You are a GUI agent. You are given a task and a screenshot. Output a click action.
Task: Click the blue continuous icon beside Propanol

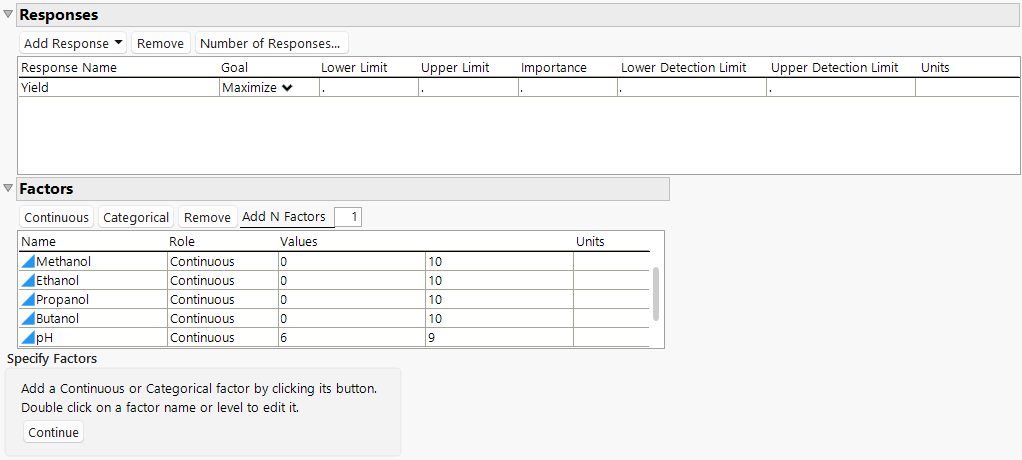(x=27, y=300)
